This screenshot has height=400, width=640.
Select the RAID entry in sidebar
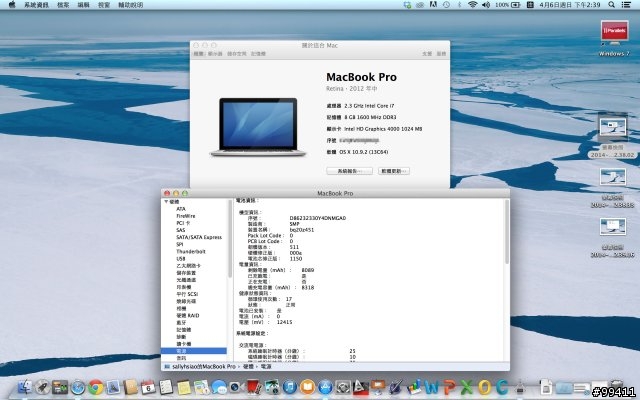click(x=188, y=316)
